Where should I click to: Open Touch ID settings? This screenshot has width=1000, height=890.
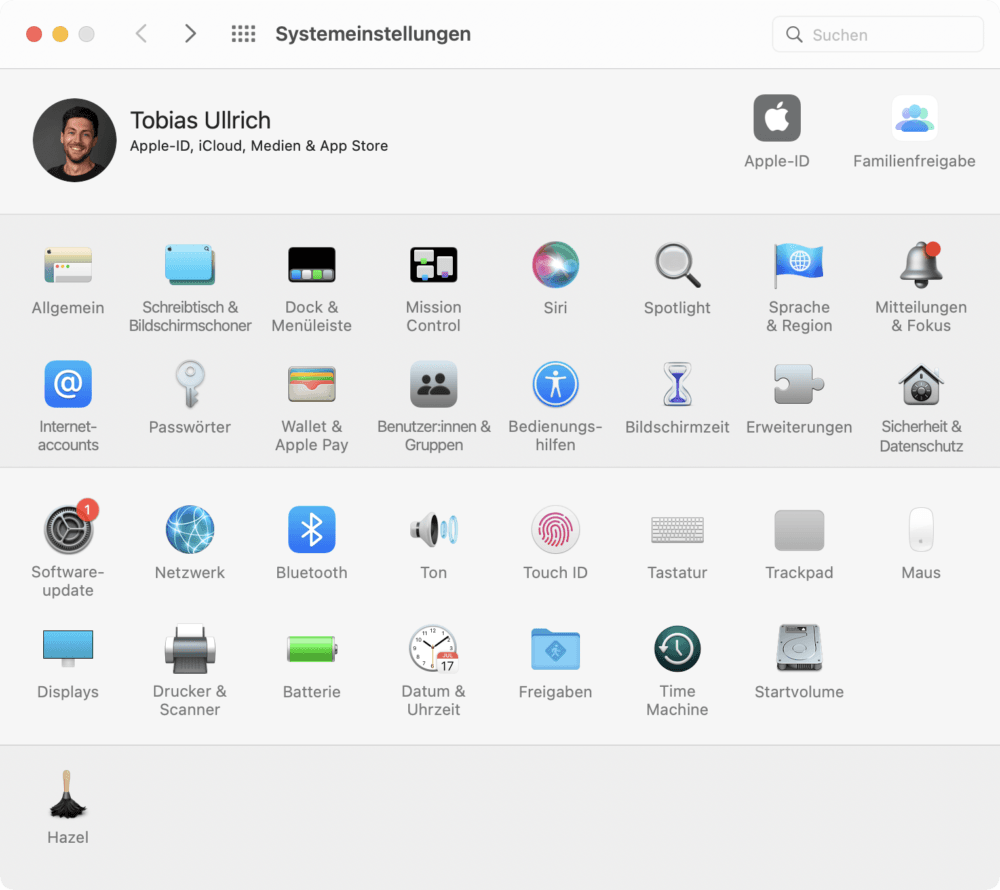(555, 529)
